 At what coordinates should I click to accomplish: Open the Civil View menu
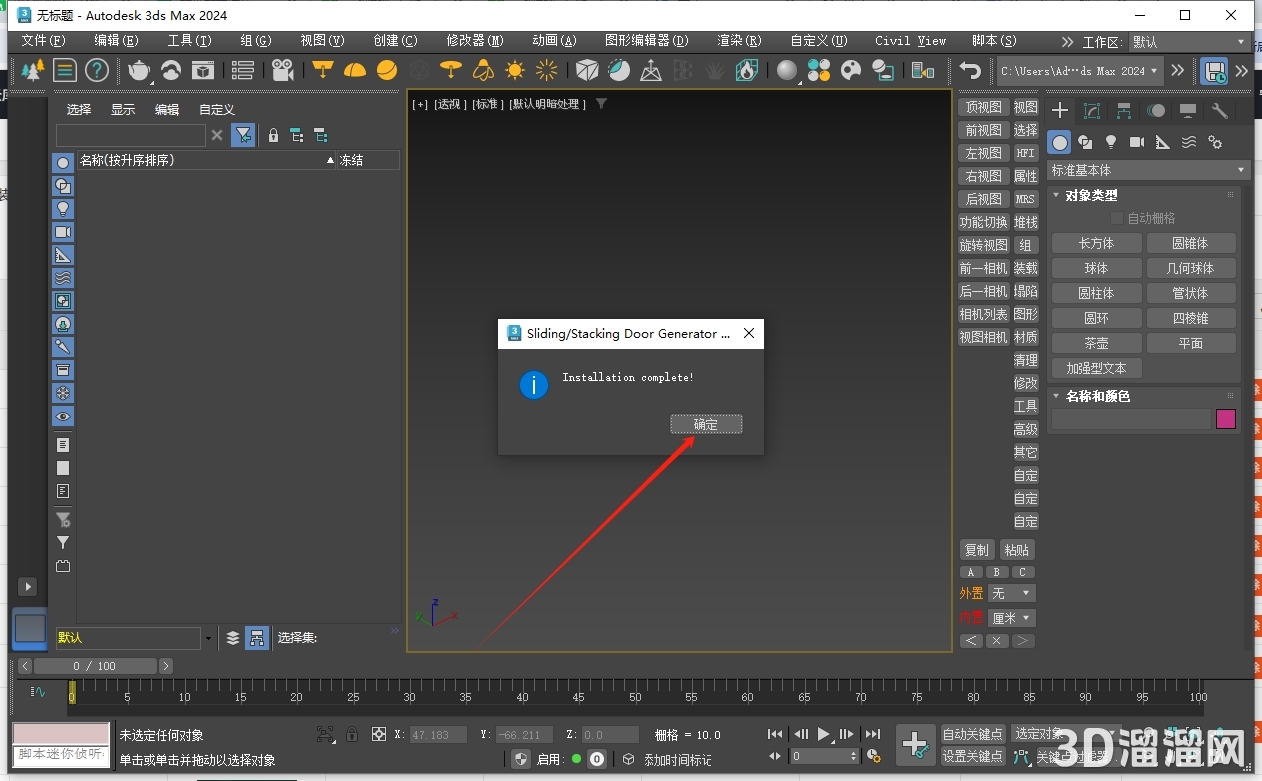[908, 41]
